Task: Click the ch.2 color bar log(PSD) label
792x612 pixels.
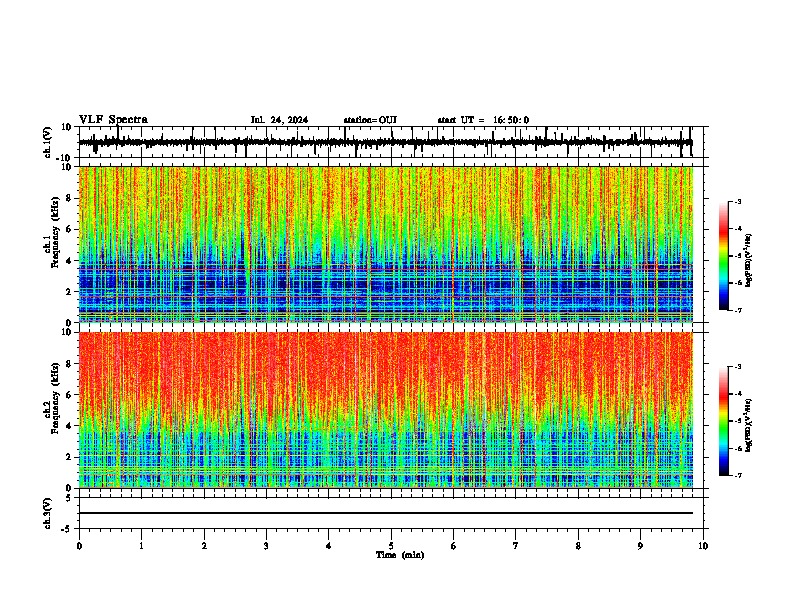Action: pyautogui.click(x=748, y=425)
